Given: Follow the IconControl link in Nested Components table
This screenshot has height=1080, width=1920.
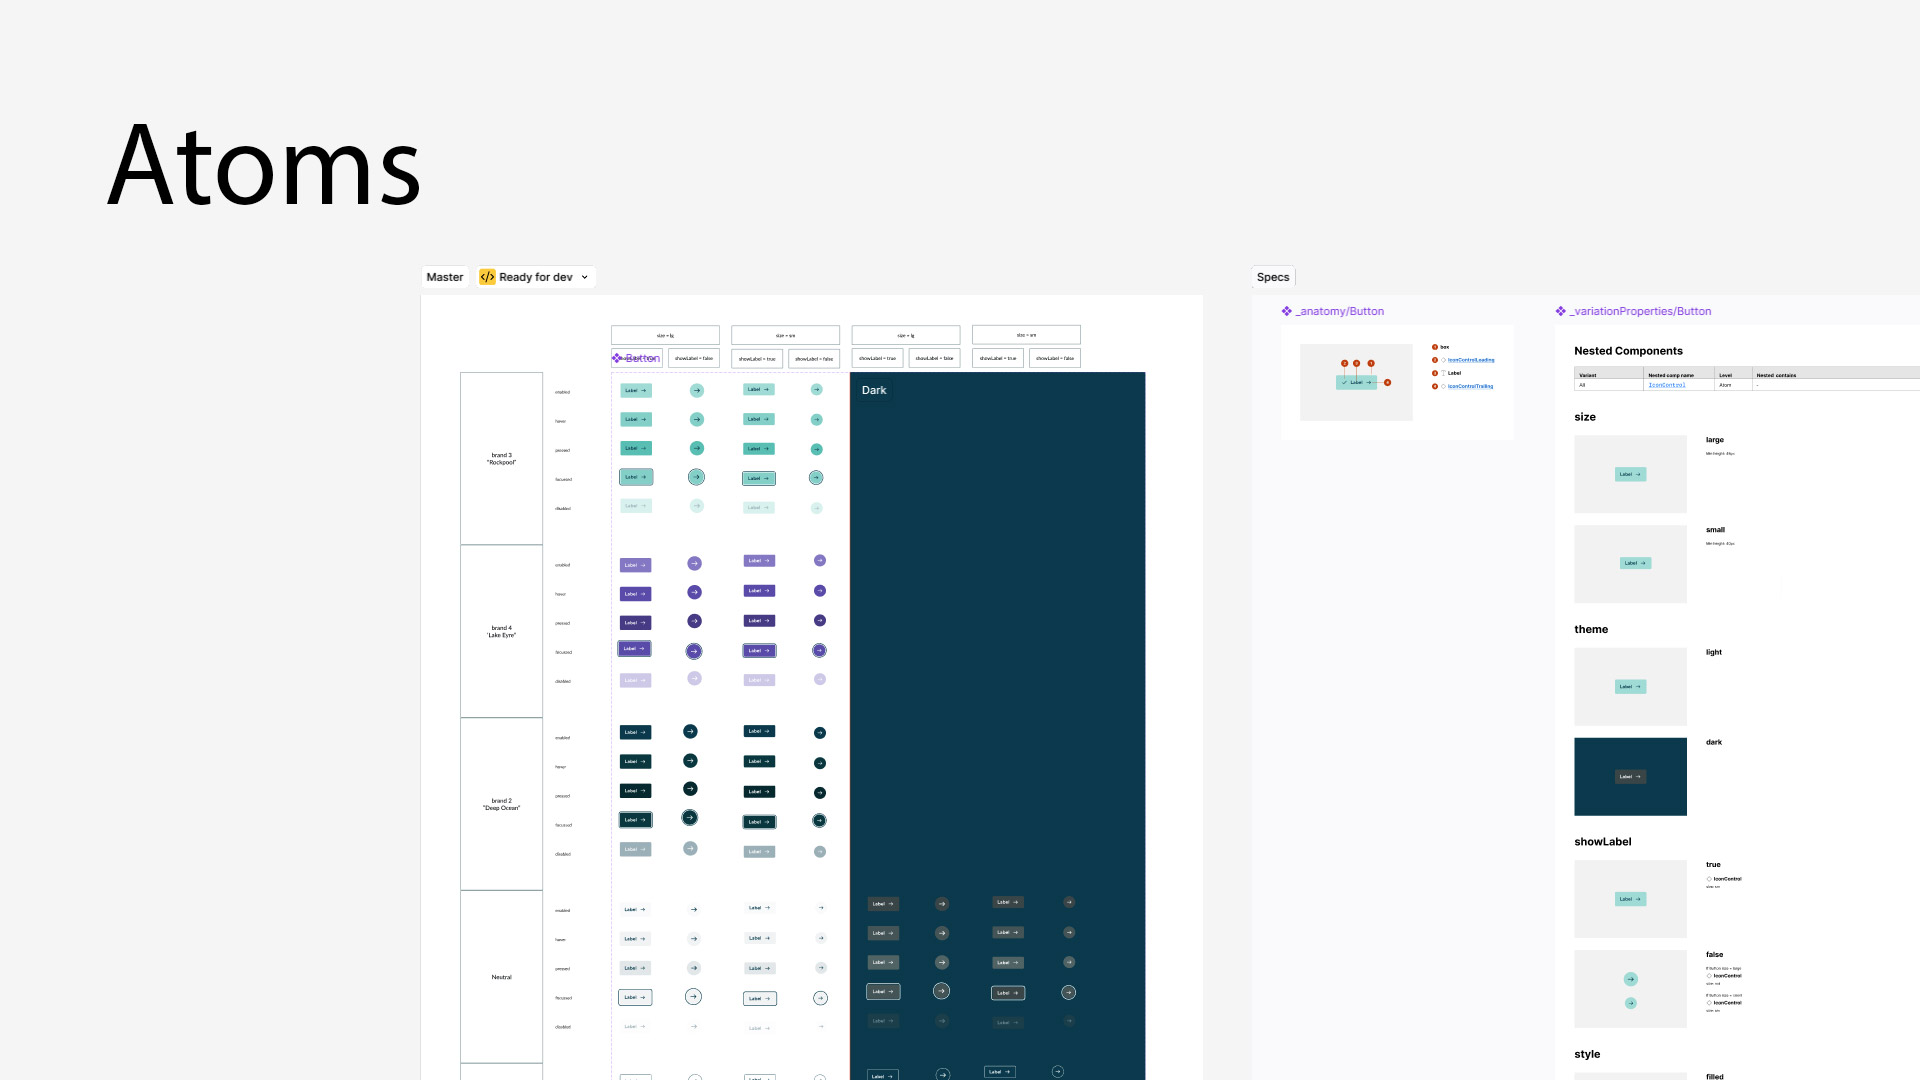Looking at the screenshot, I should click(1666, 385).
